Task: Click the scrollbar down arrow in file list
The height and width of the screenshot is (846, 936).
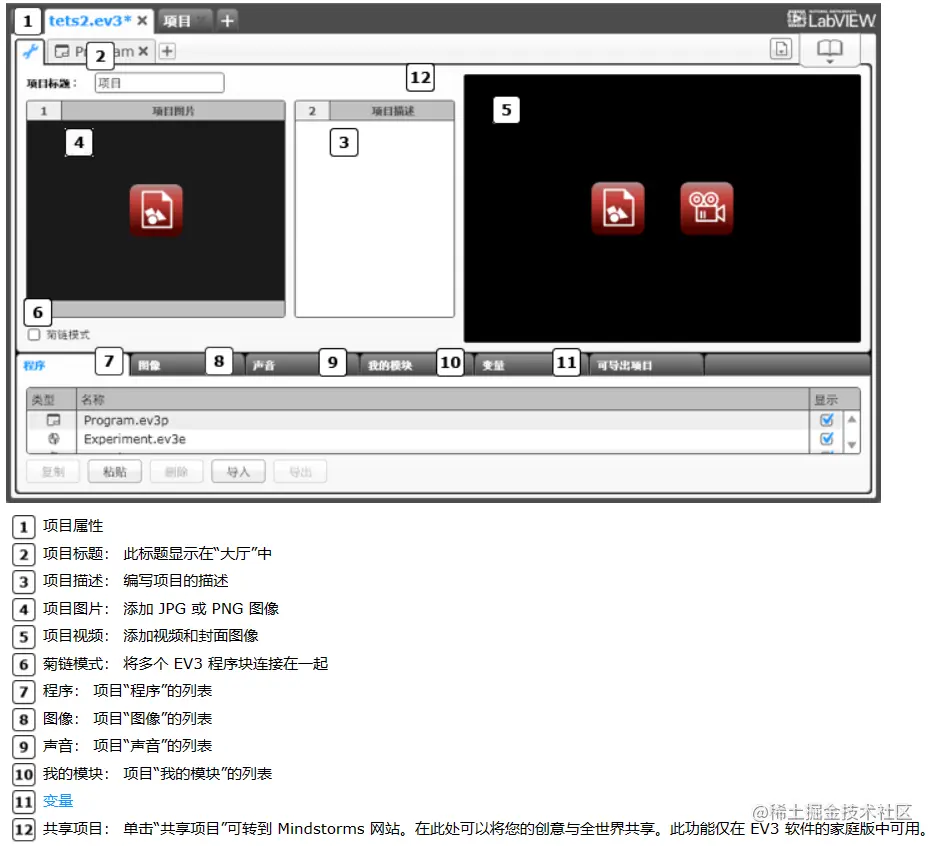Action: 851,446
